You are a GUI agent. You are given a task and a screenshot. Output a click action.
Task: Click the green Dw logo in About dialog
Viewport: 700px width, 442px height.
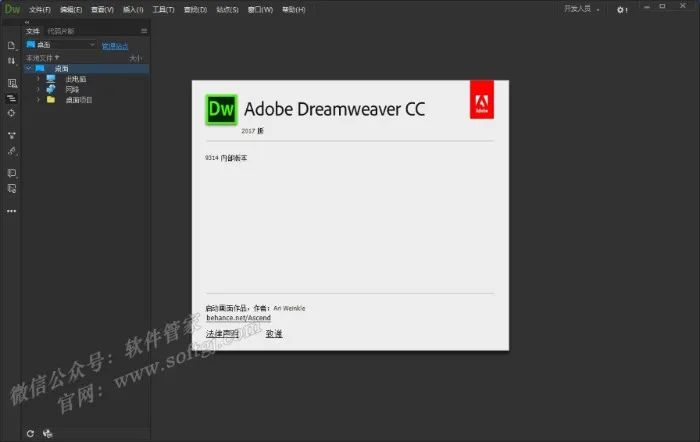pos(221,109)
